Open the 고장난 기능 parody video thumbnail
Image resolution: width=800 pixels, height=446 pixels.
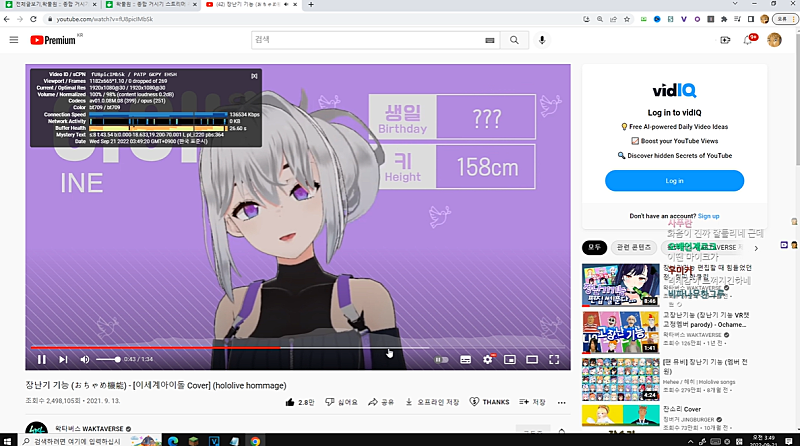pos(620,332)
